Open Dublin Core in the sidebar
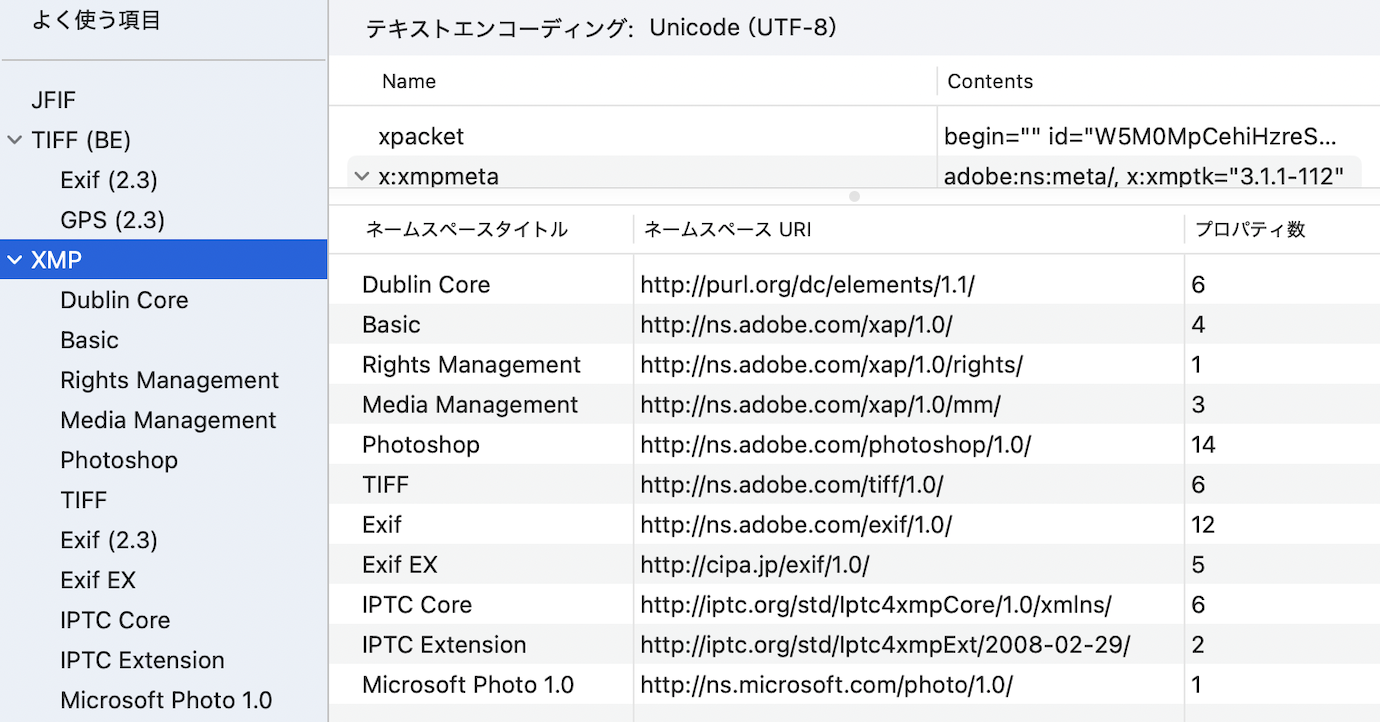The width and height of the screenshot is (1380, 722). pos(124,300)
